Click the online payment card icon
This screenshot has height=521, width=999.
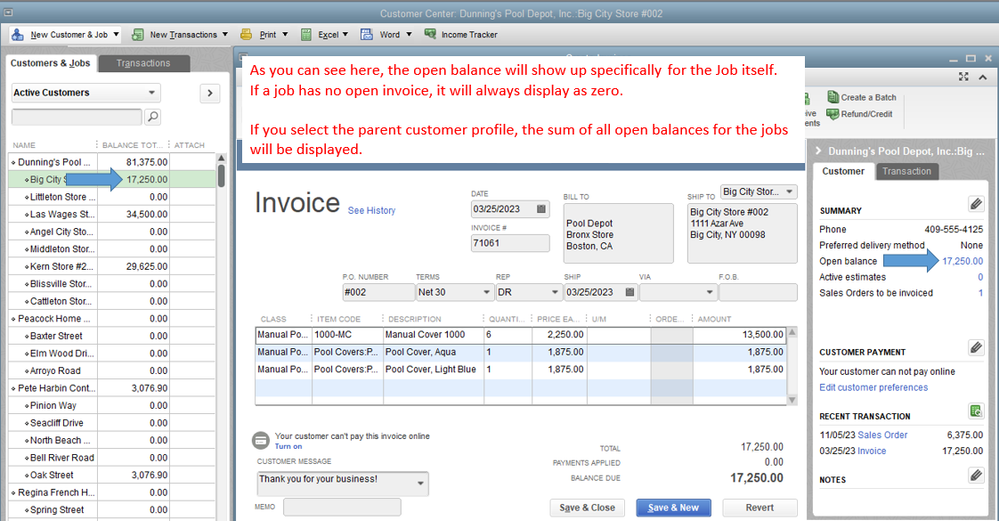point(261,440)
